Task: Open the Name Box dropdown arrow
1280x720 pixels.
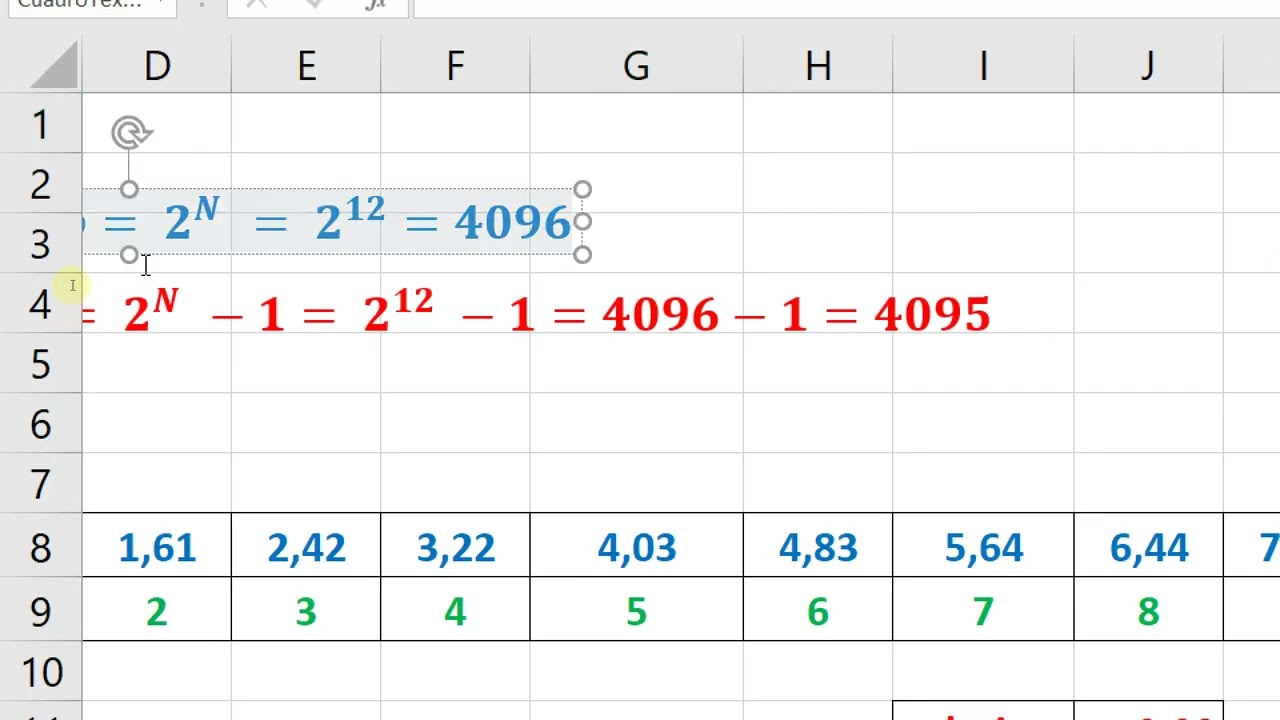Action: tap(160, 4)
